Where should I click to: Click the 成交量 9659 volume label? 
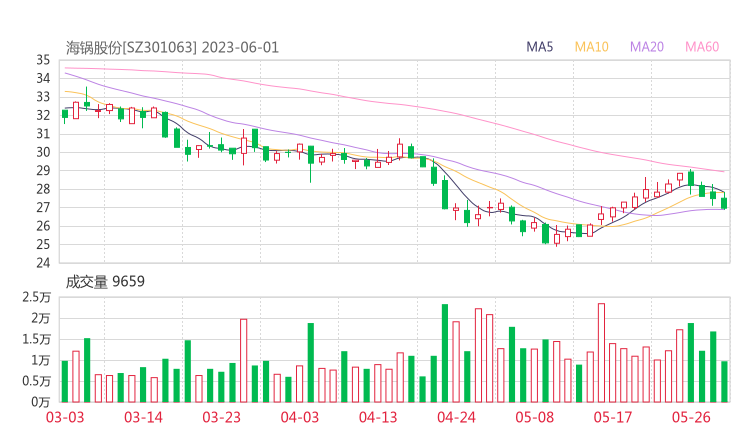105,282
